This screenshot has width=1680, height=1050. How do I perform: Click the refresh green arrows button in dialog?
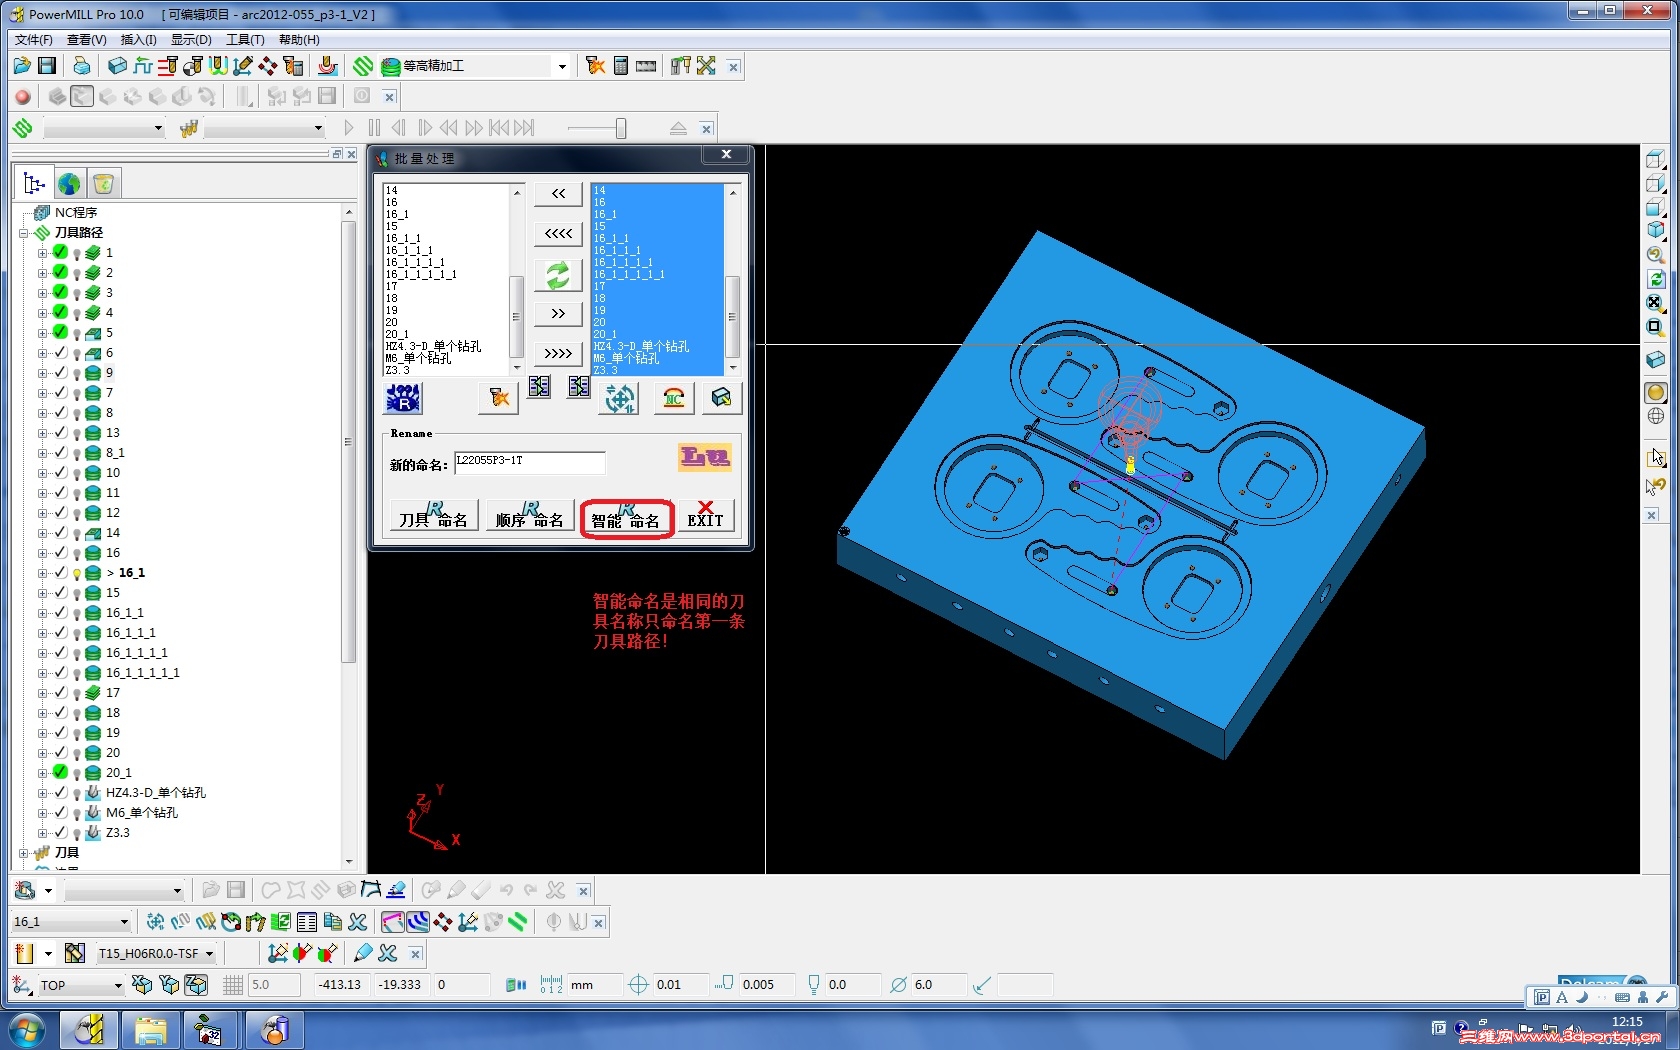click(x=558, y=275)
